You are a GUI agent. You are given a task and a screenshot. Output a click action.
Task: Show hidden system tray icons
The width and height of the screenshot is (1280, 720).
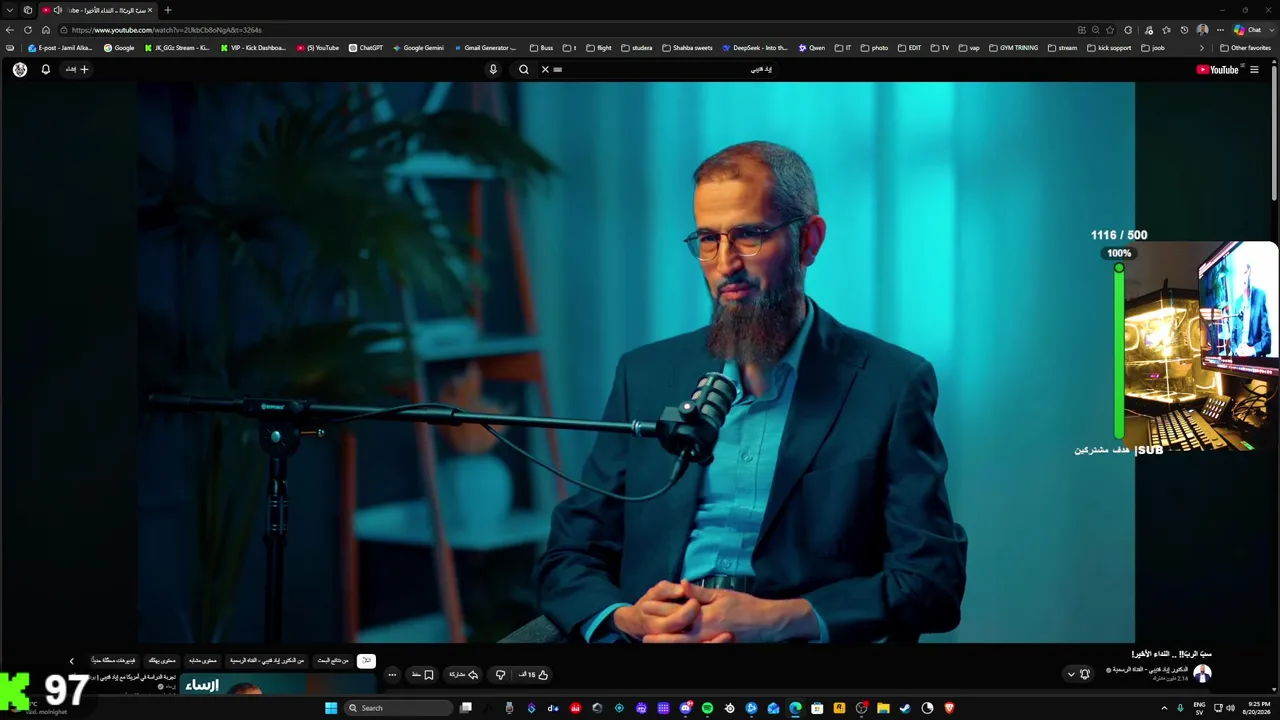[1164, 708]
